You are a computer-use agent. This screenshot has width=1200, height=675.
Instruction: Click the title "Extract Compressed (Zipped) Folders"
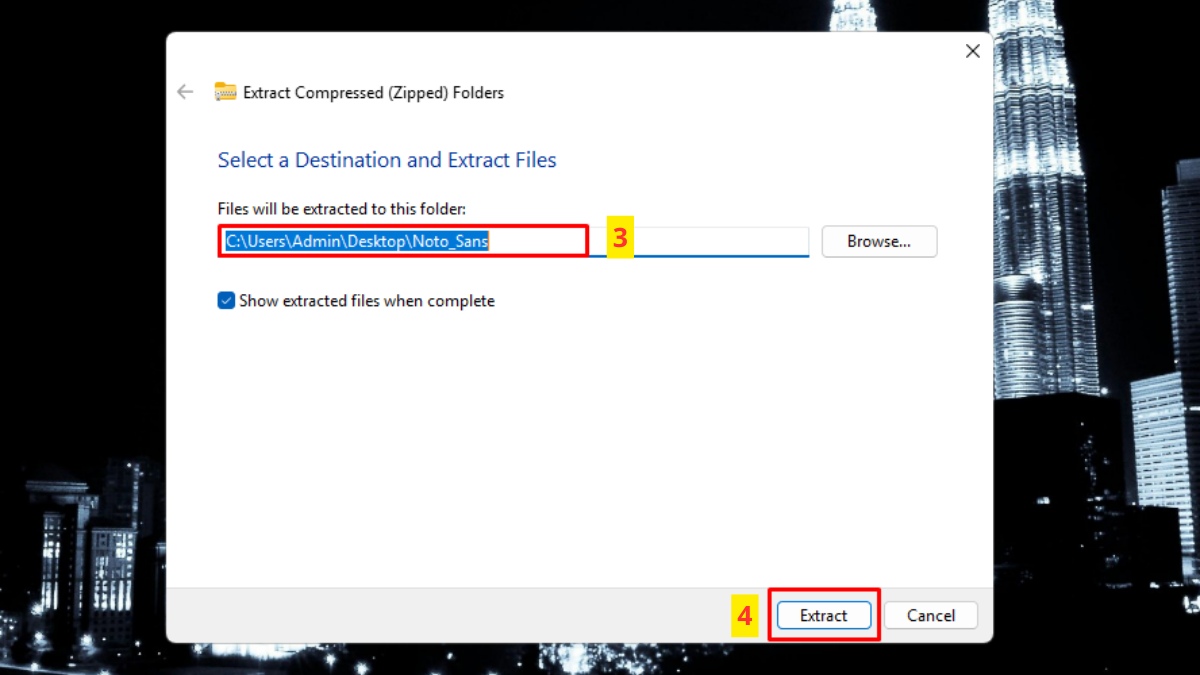374,92
